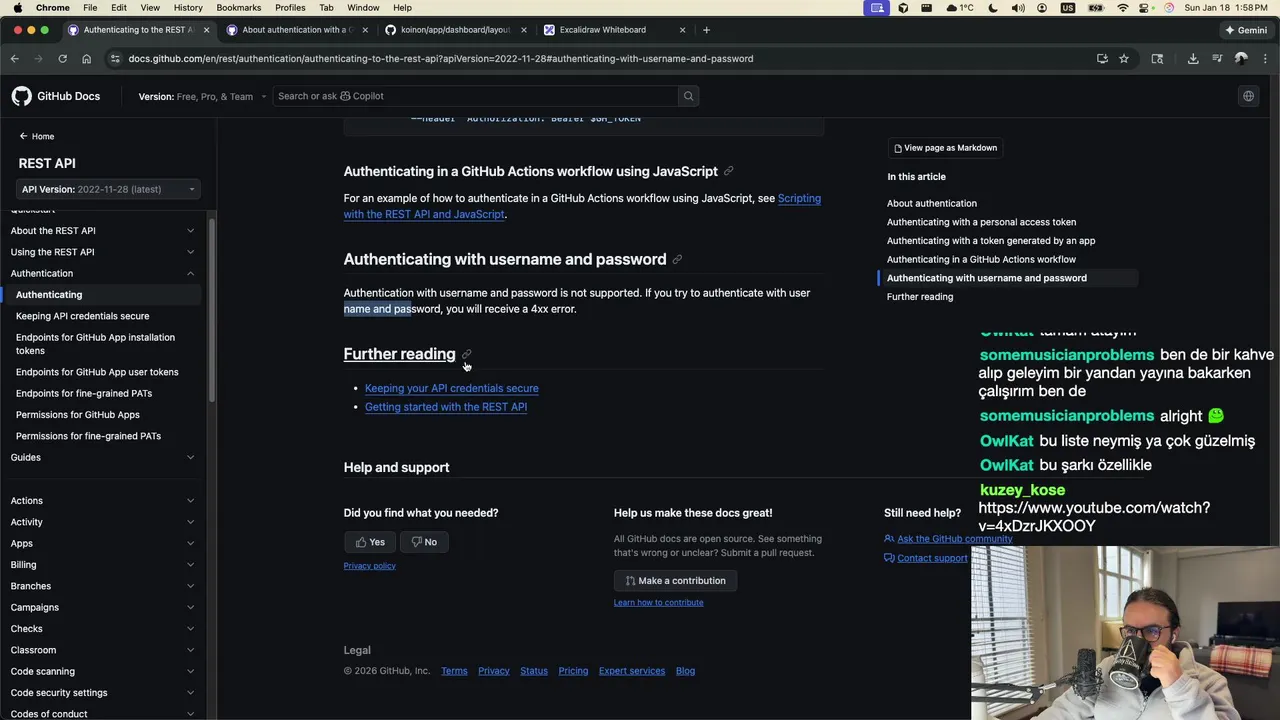This screenshot has width=1280, height=720.
Task: Click View page as Markdown button
Action: (x=946, y=148)
